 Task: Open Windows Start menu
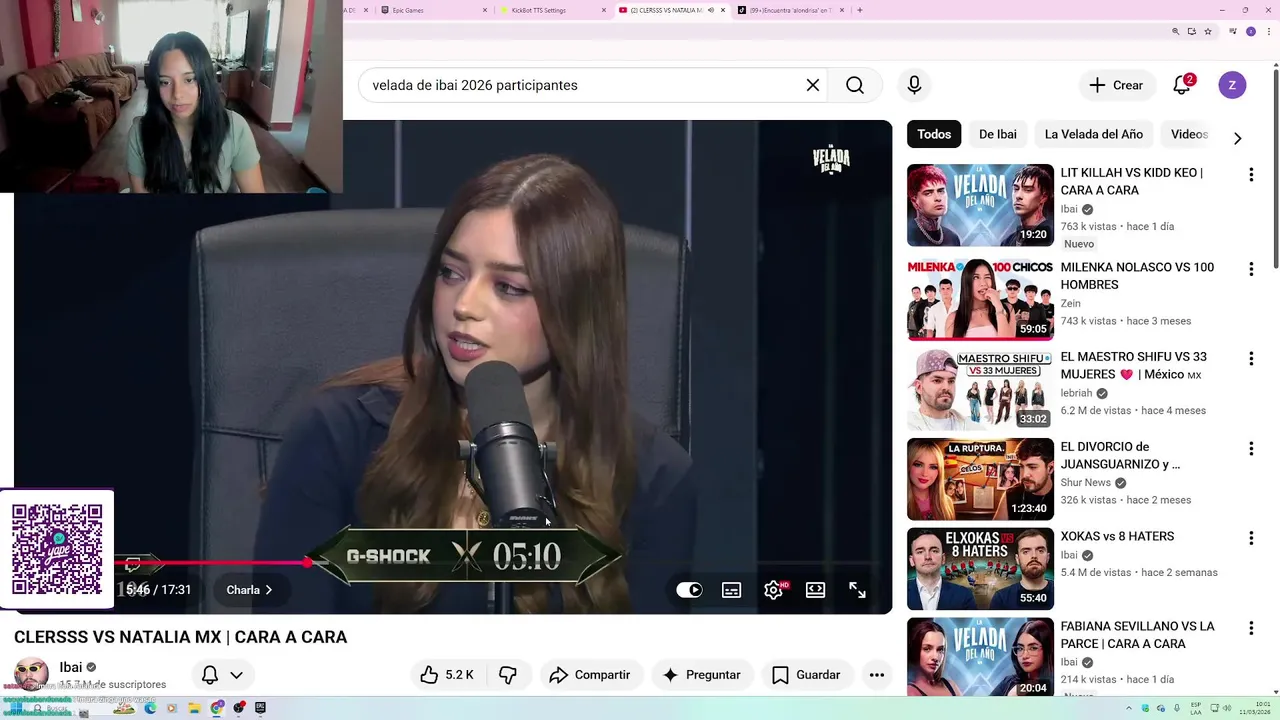[14, 709]
